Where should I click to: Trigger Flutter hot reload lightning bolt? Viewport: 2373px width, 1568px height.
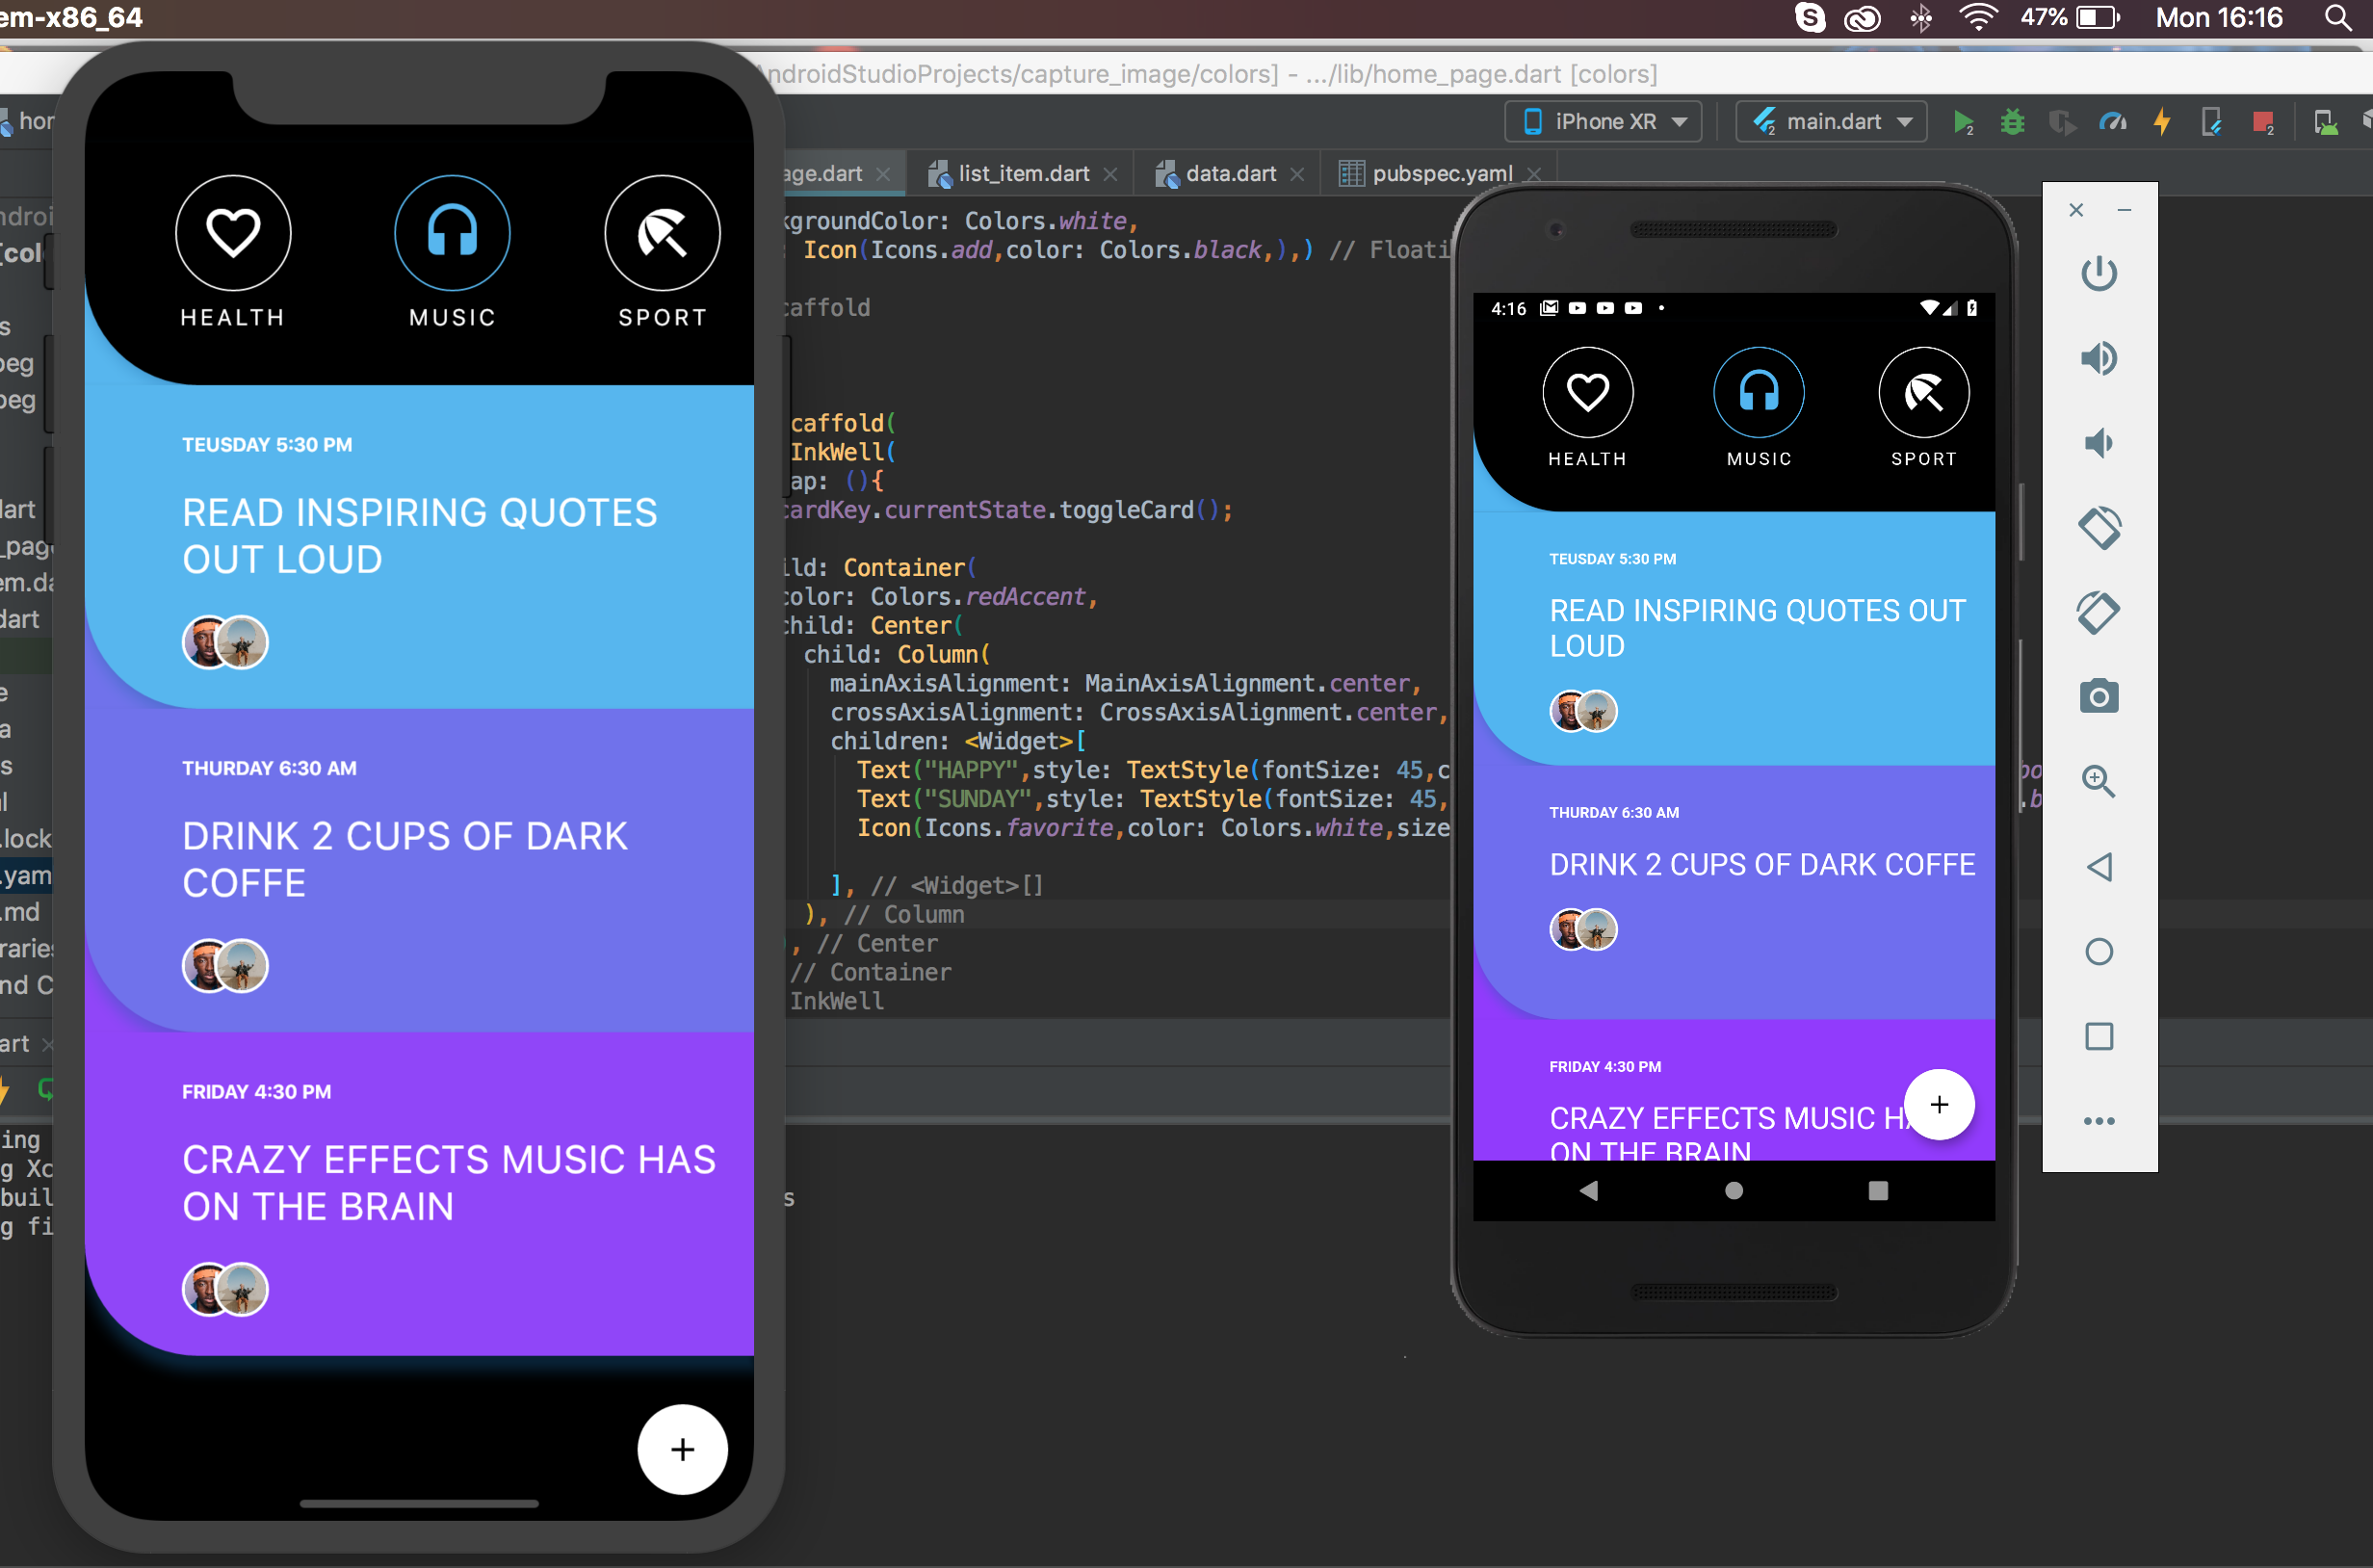pyautogui.click(x=2162, y=122)
